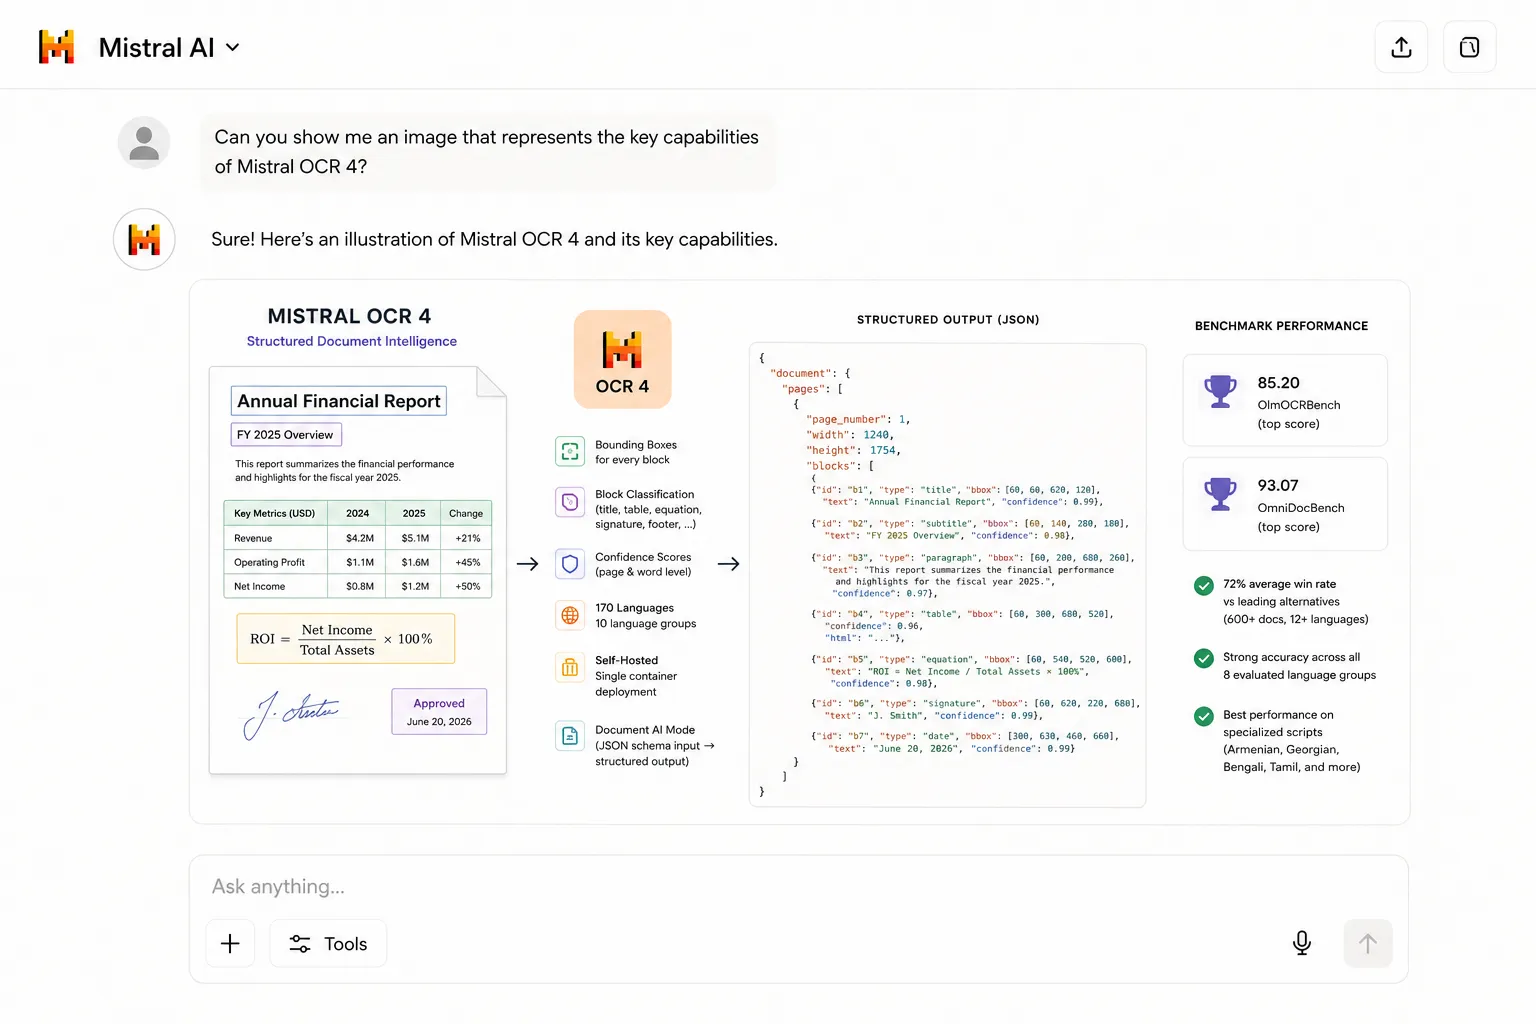Click the $1.6M cell
This screenshot has width=1536, height=1024.
tap(415, 562)
